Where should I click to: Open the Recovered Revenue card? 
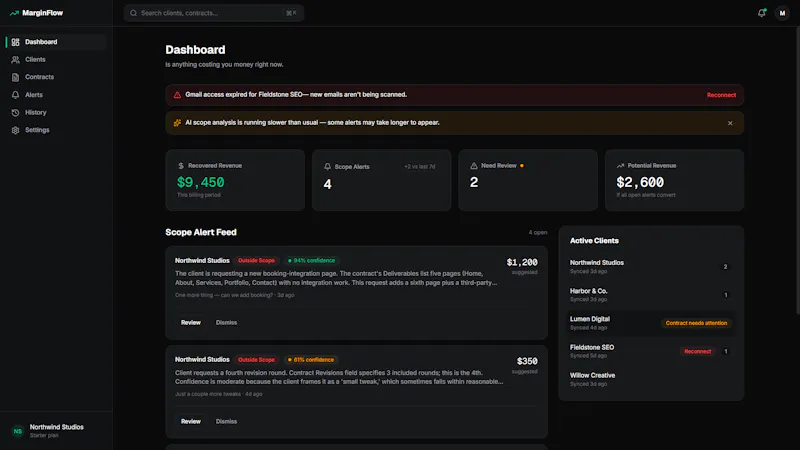click(235, 180)
